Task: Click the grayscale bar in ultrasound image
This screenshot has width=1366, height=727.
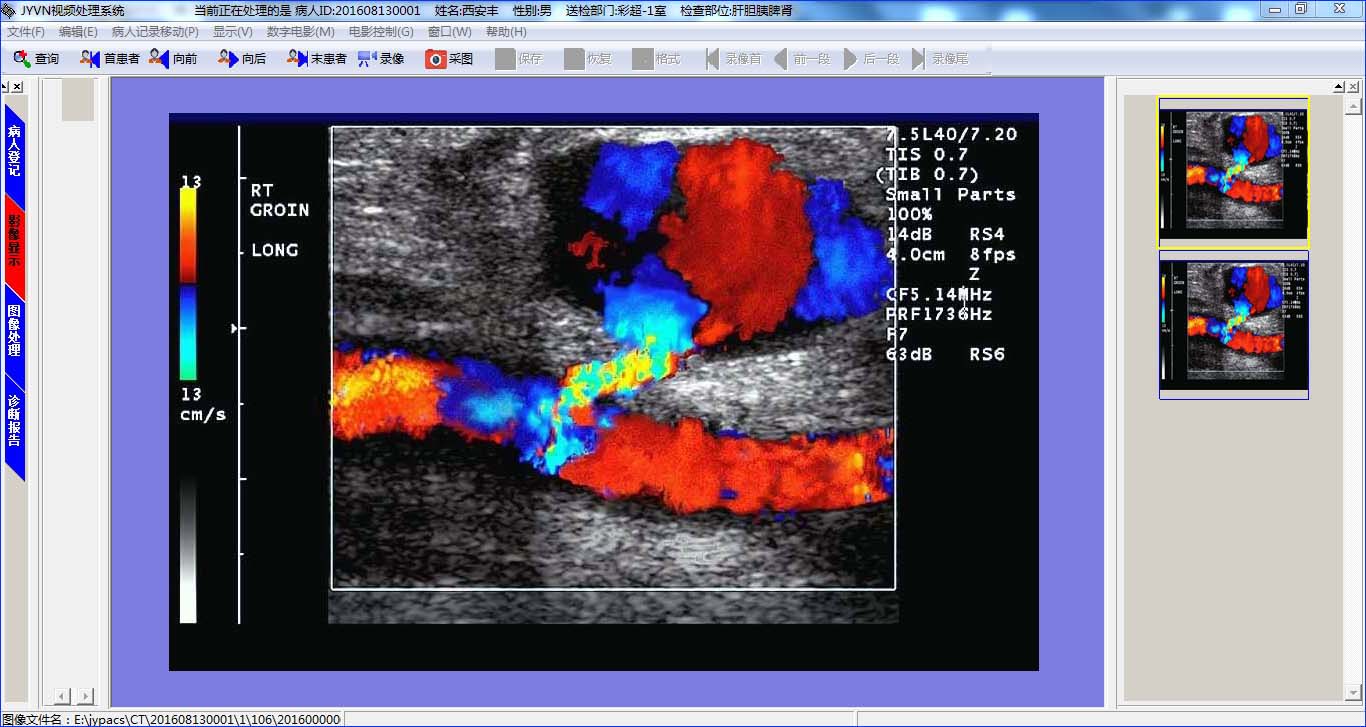Action: click(188, 550)
